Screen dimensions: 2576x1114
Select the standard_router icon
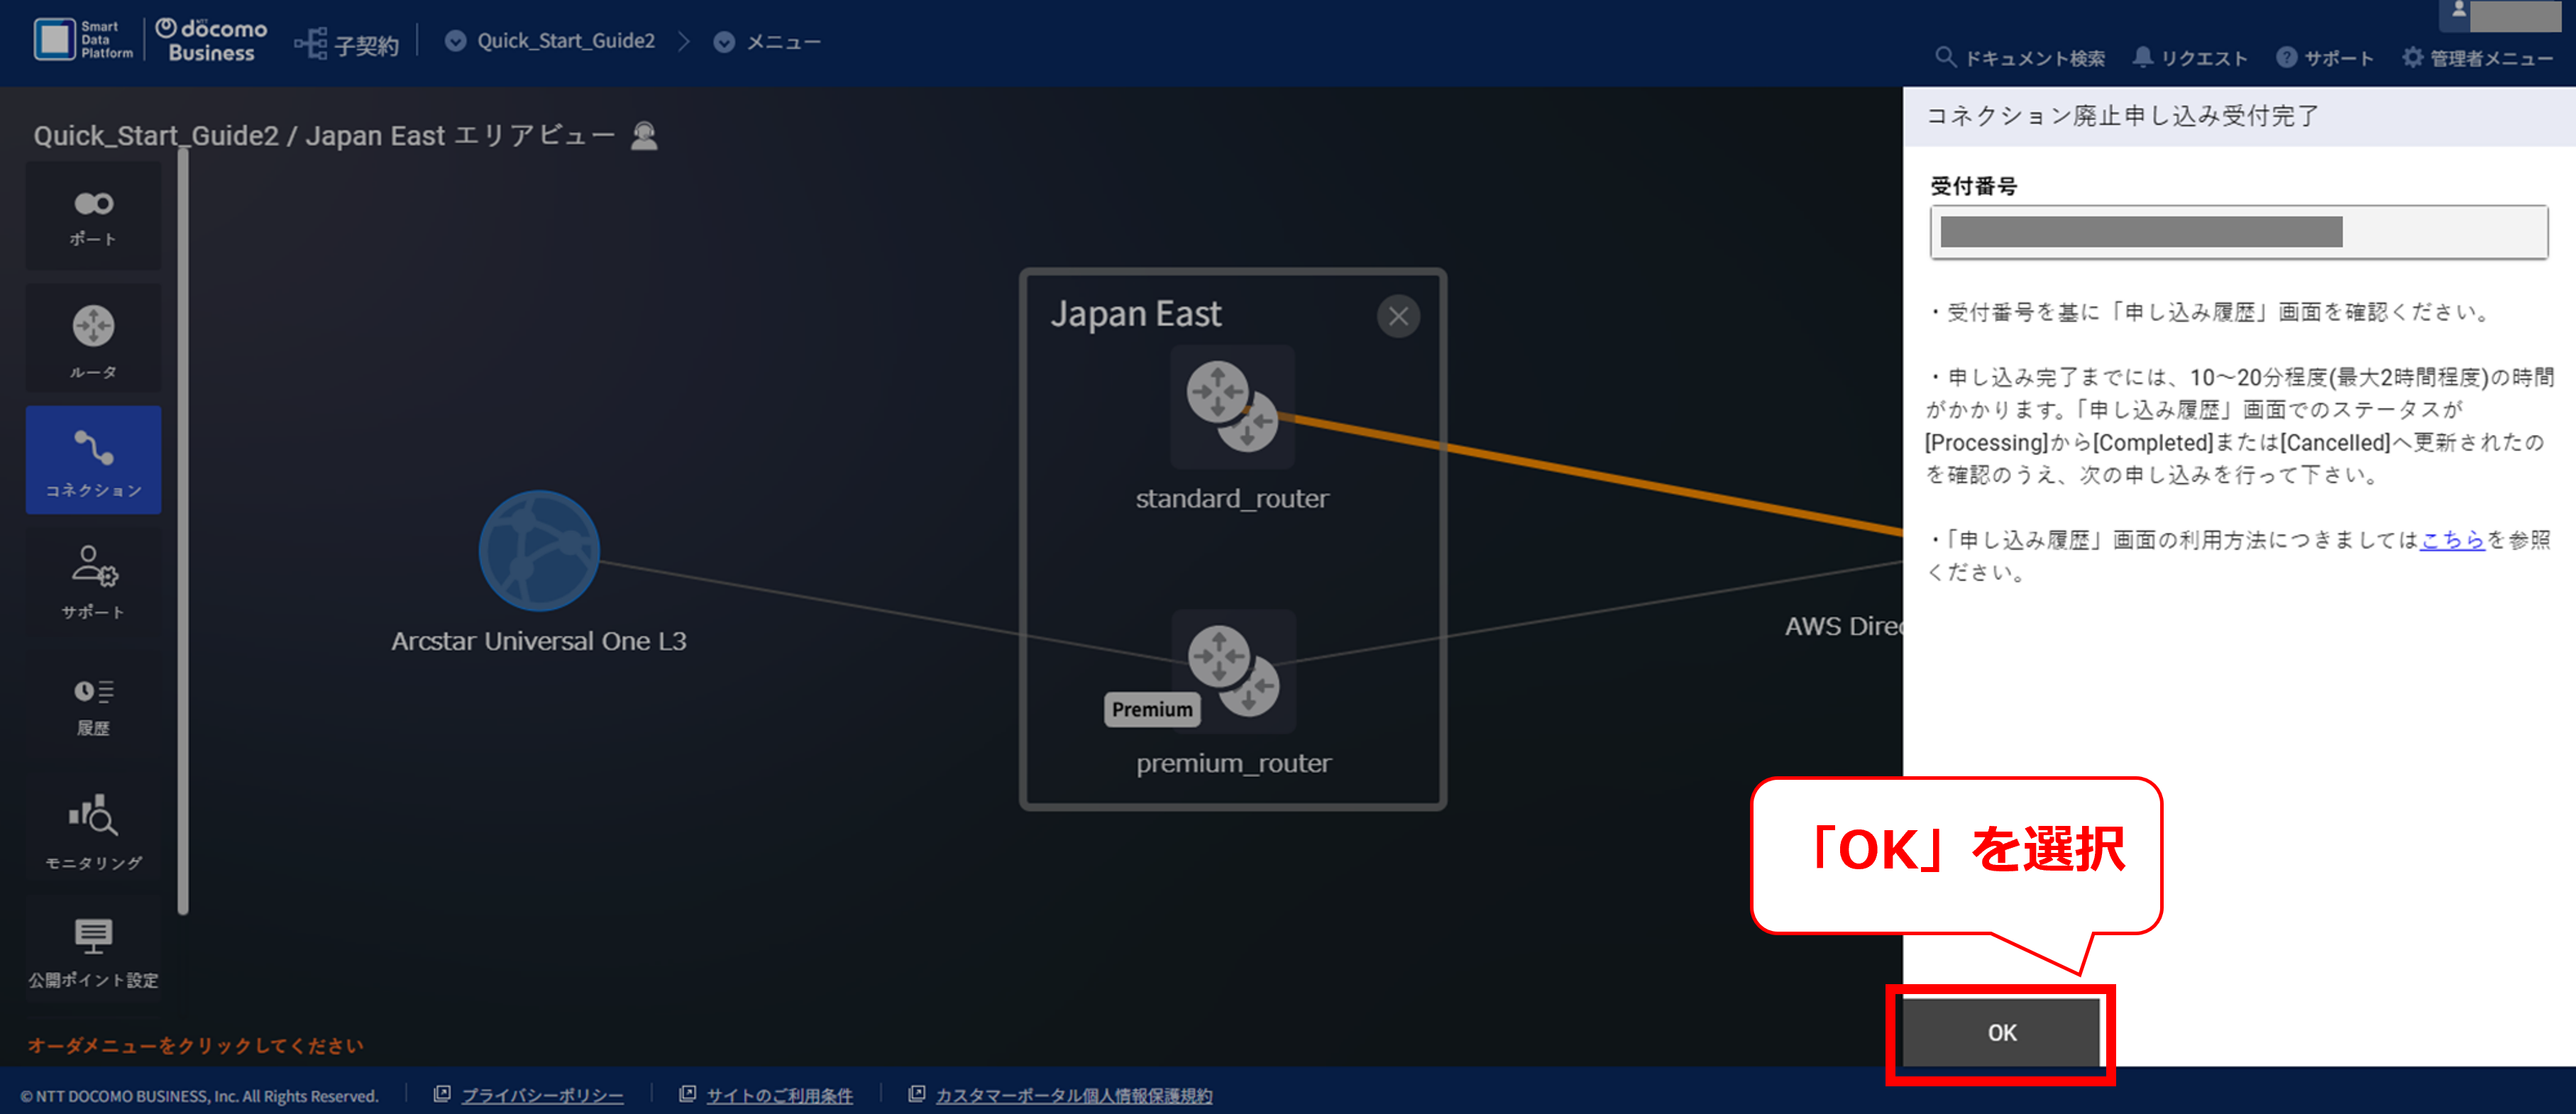pyautogui.click(x=1232, y=407)
